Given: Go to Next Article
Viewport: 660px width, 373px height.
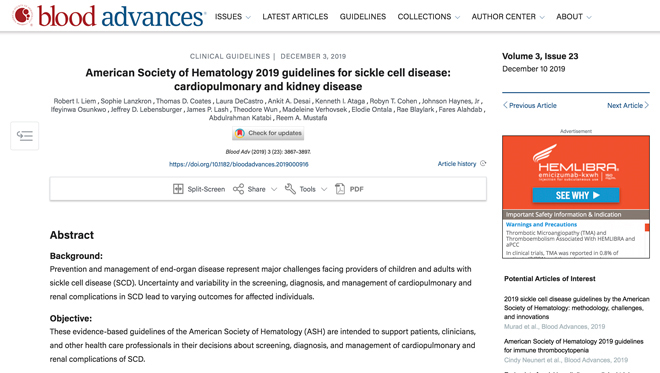Looking at the screenshot, I should click(628, 105).
